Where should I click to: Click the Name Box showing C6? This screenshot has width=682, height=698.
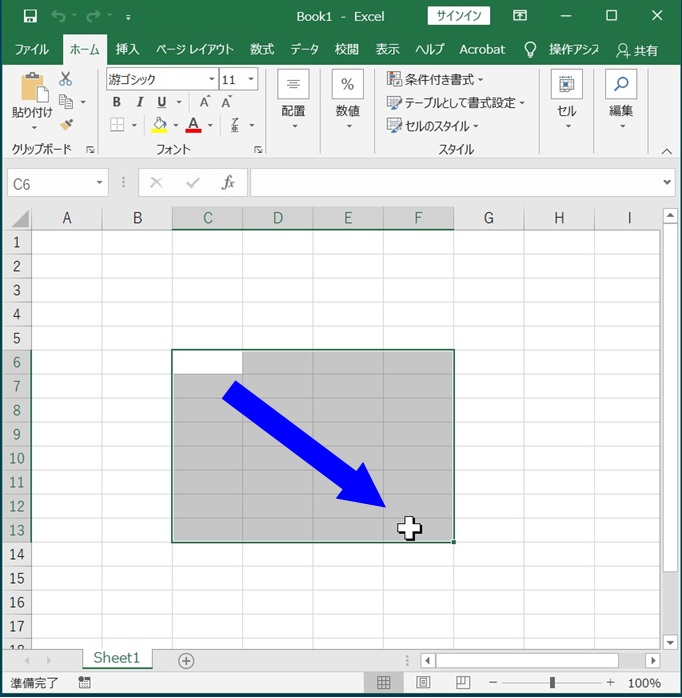click(50, 183)
